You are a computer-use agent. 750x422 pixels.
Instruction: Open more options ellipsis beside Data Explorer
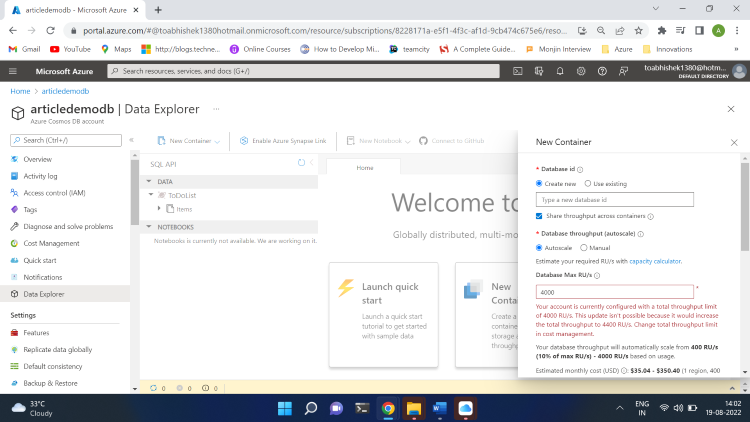[x=216, y=109]
